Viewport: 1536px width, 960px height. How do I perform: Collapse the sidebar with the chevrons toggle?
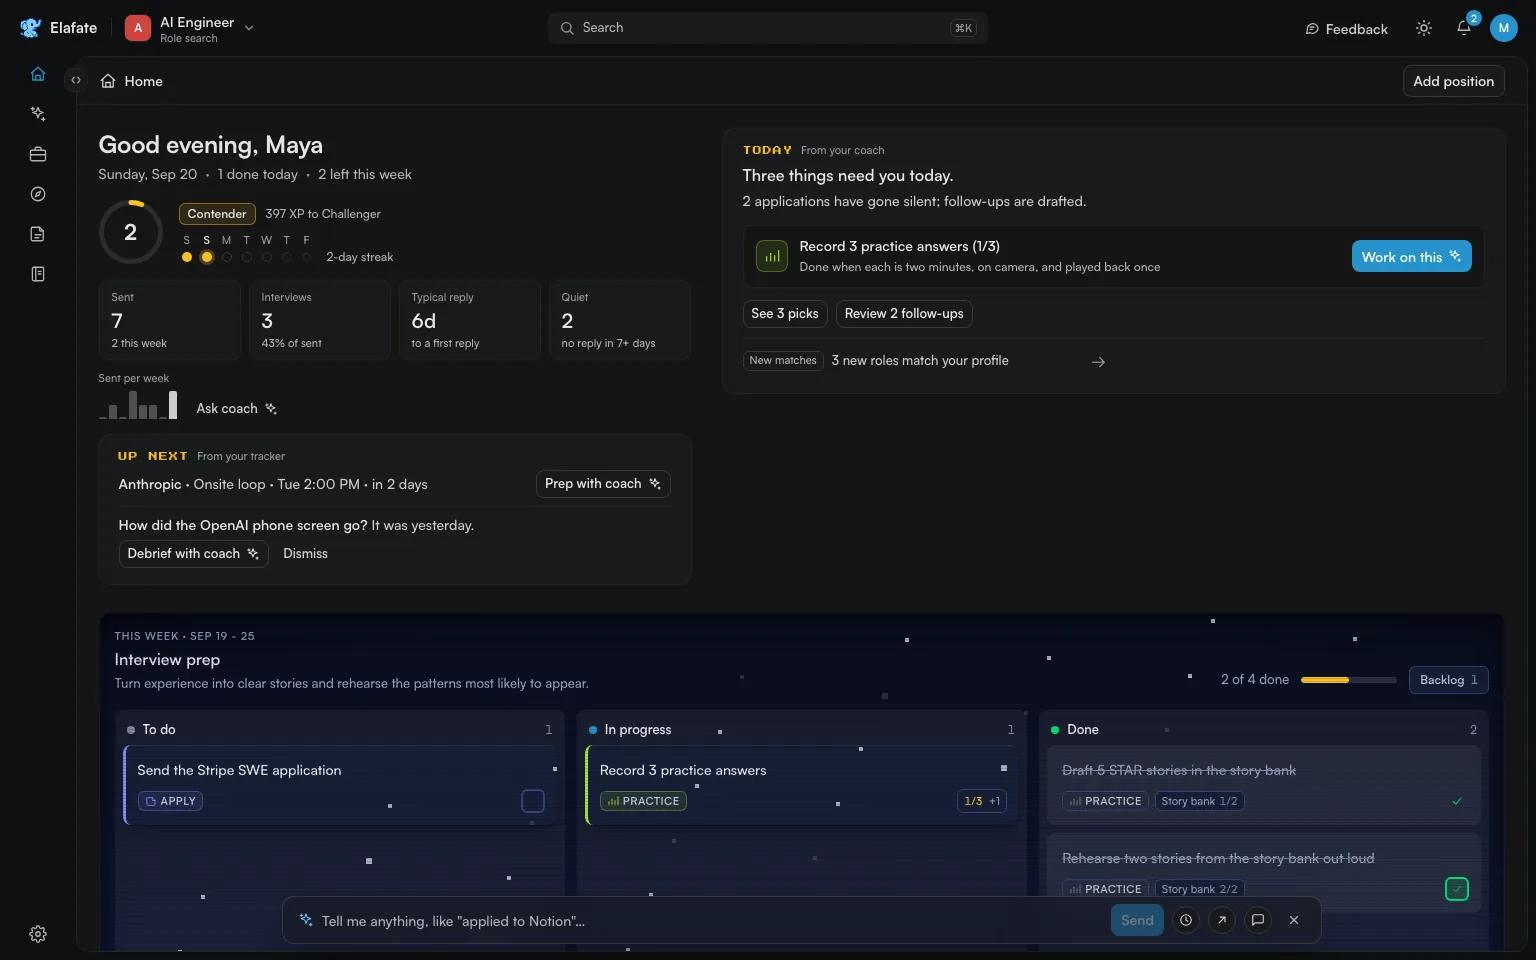coord(76,80)
